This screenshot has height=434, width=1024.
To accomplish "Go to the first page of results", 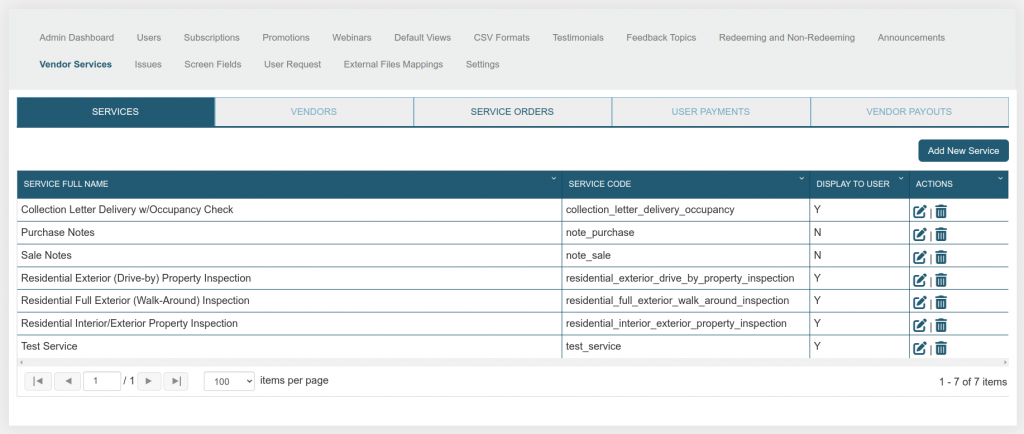I will (x=37, y=381).
